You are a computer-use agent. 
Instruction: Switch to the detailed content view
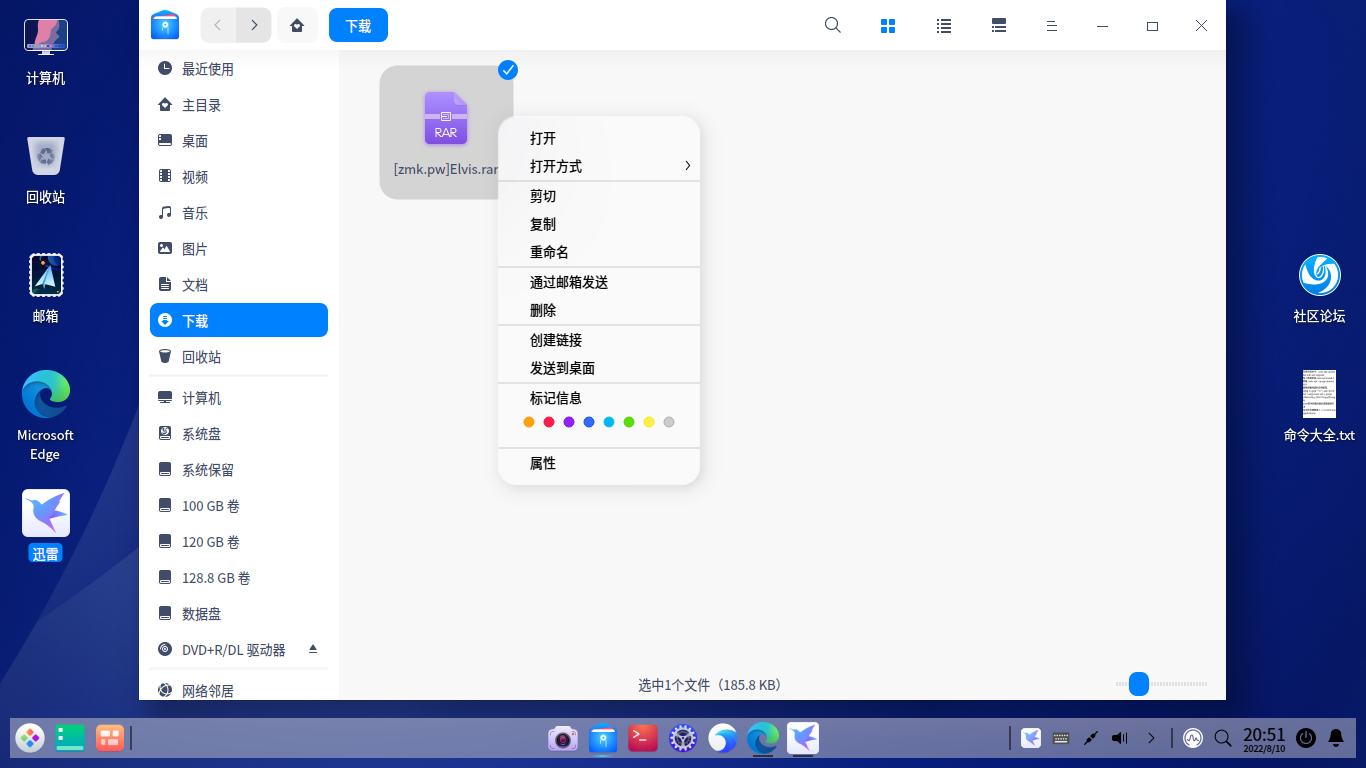pyautogui.click(x=998, y=25)
